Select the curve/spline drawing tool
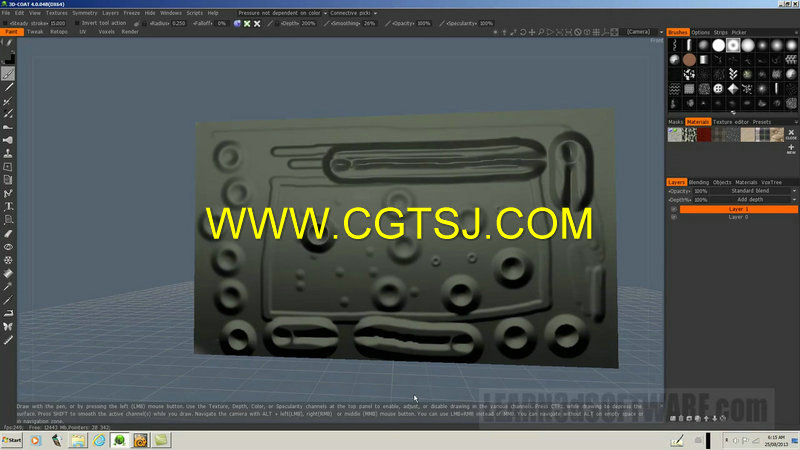Image resolution: width=800 pixels, height=450 pixels. tap(8, 193)
